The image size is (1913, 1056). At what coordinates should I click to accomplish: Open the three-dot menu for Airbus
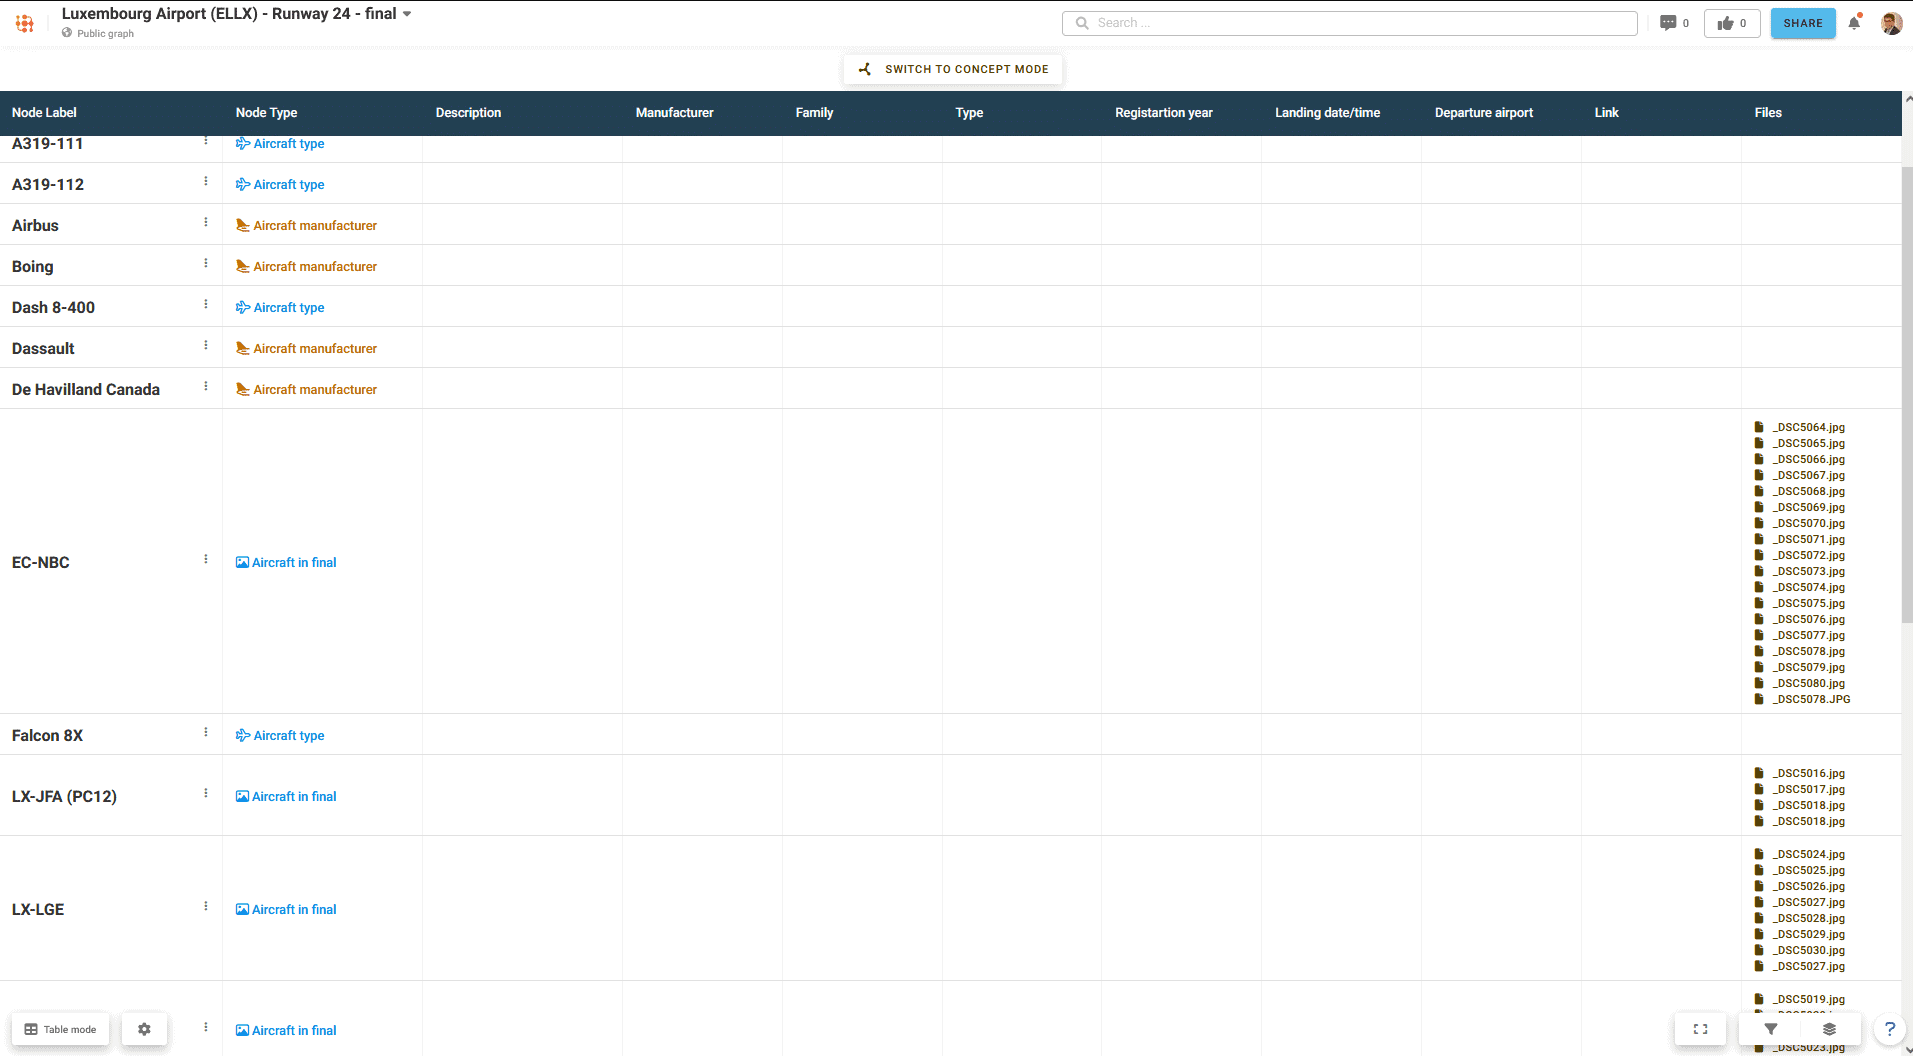[206, 223]
